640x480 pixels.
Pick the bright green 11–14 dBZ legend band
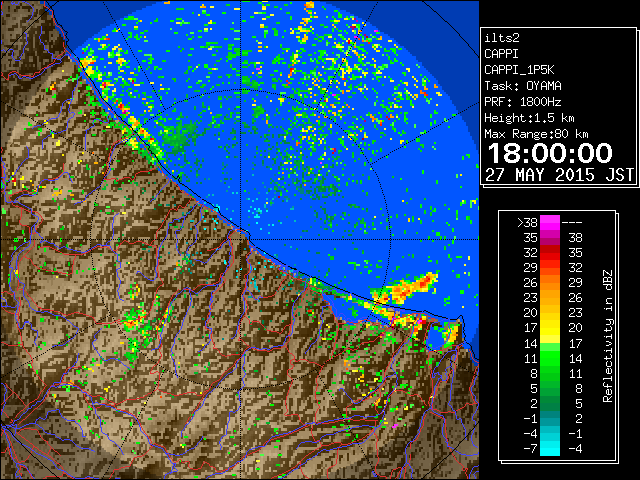(x=550, y=358)
